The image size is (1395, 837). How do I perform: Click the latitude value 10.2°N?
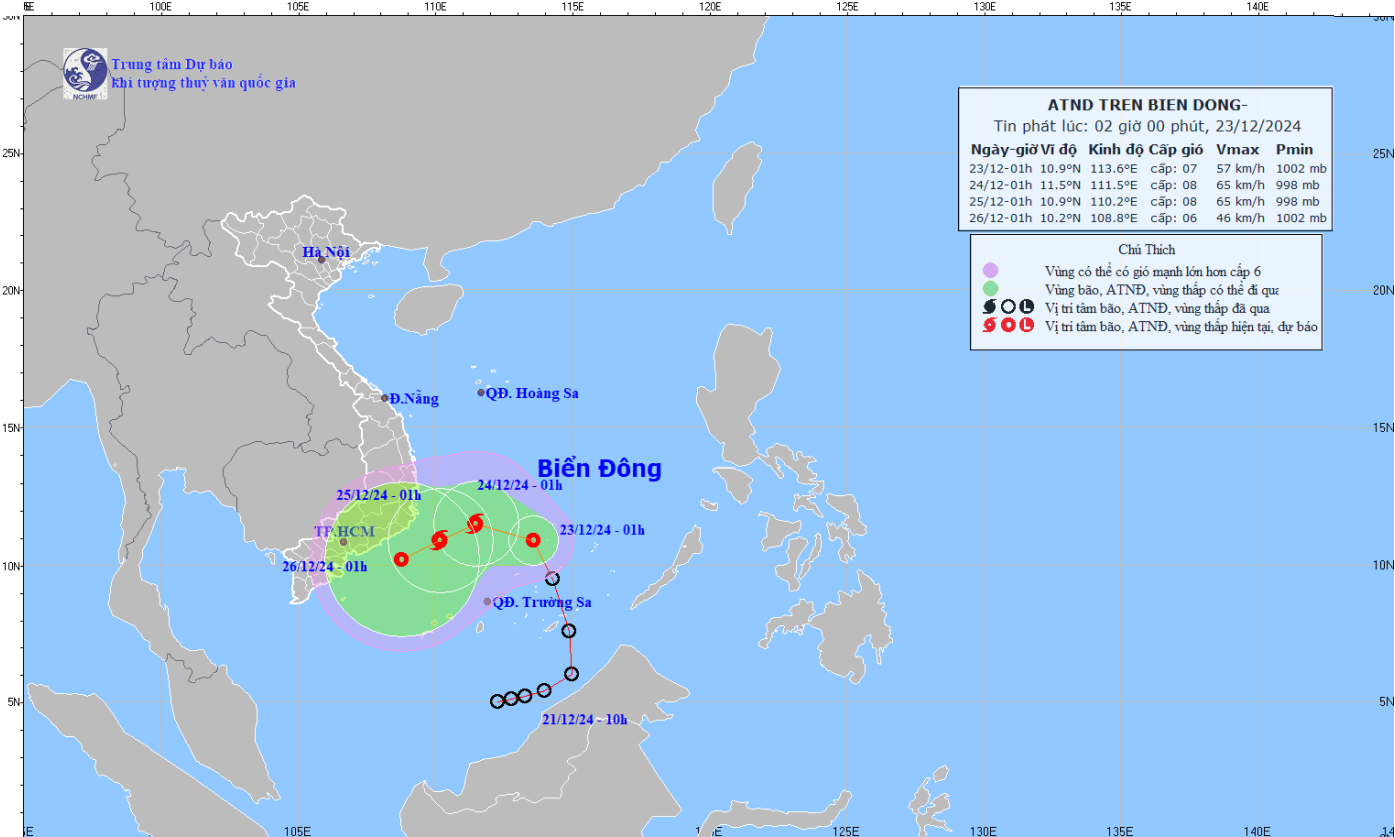pos(1061,218)
